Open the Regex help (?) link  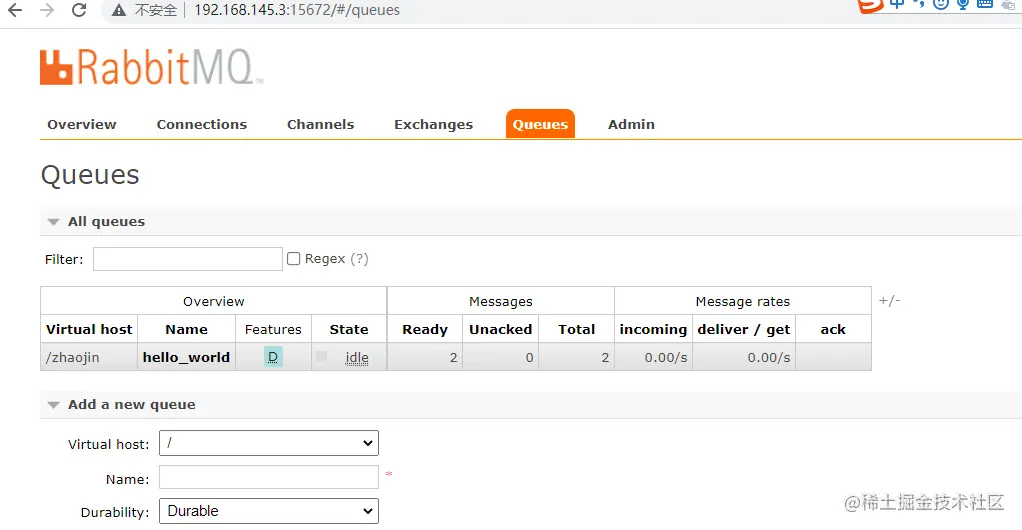[359, 259]
